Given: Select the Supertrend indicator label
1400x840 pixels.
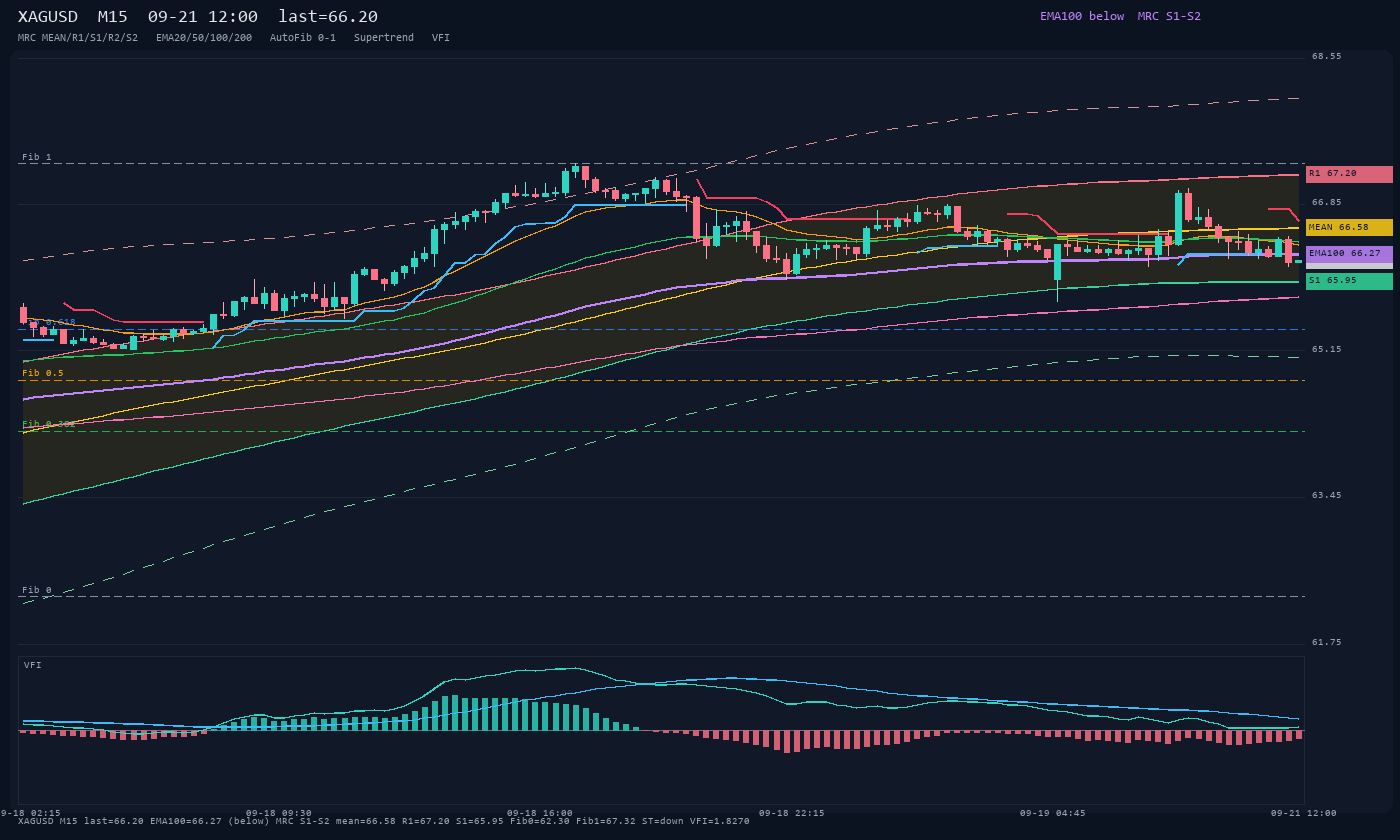Looking at the screenshot, I should [x=384, y=38].
